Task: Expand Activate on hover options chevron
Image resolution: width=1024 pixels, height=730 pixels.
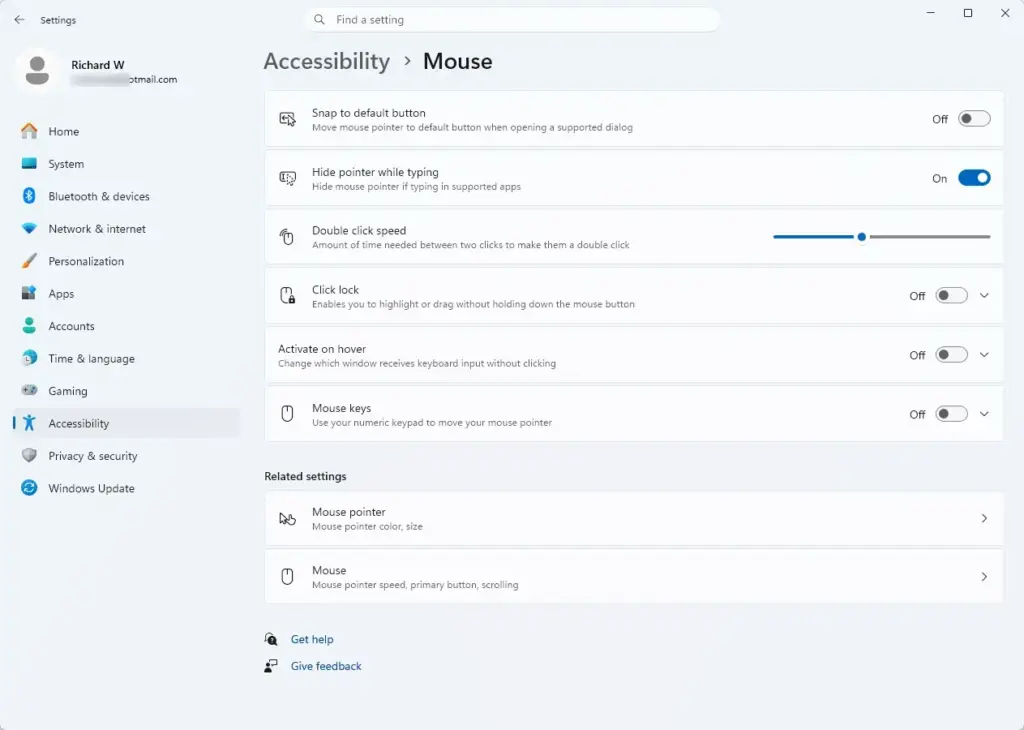Action: pos(984,355)
